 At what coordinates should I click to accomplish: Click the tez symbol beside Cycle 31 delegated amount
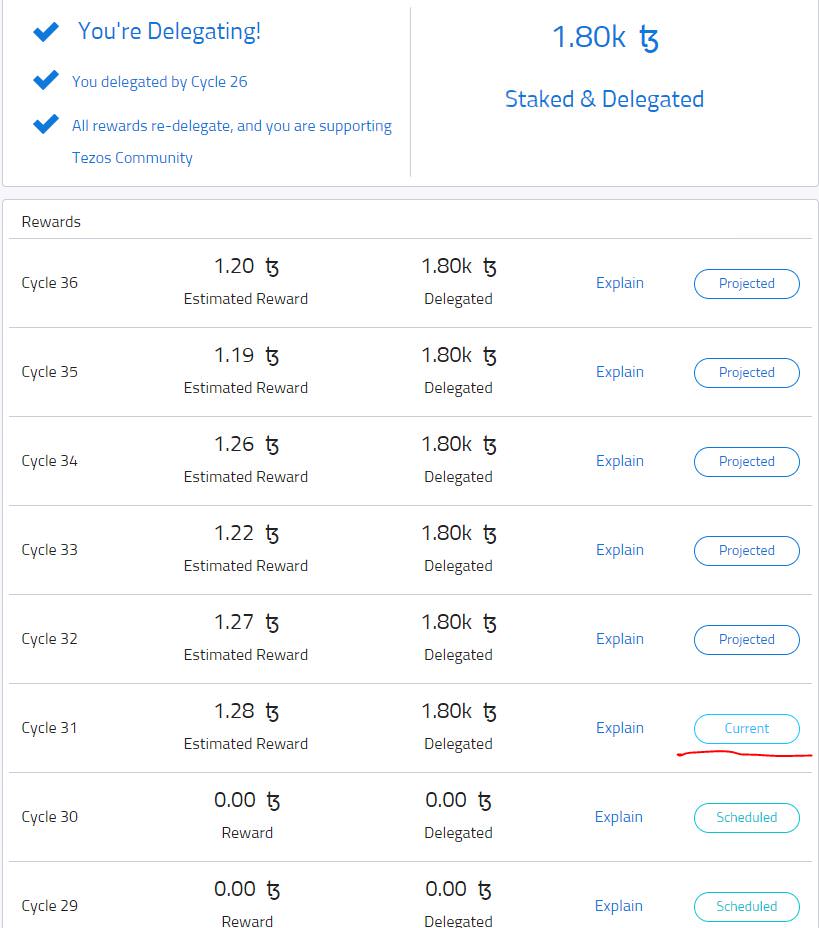pyautogui.click(x=489, y=713)
